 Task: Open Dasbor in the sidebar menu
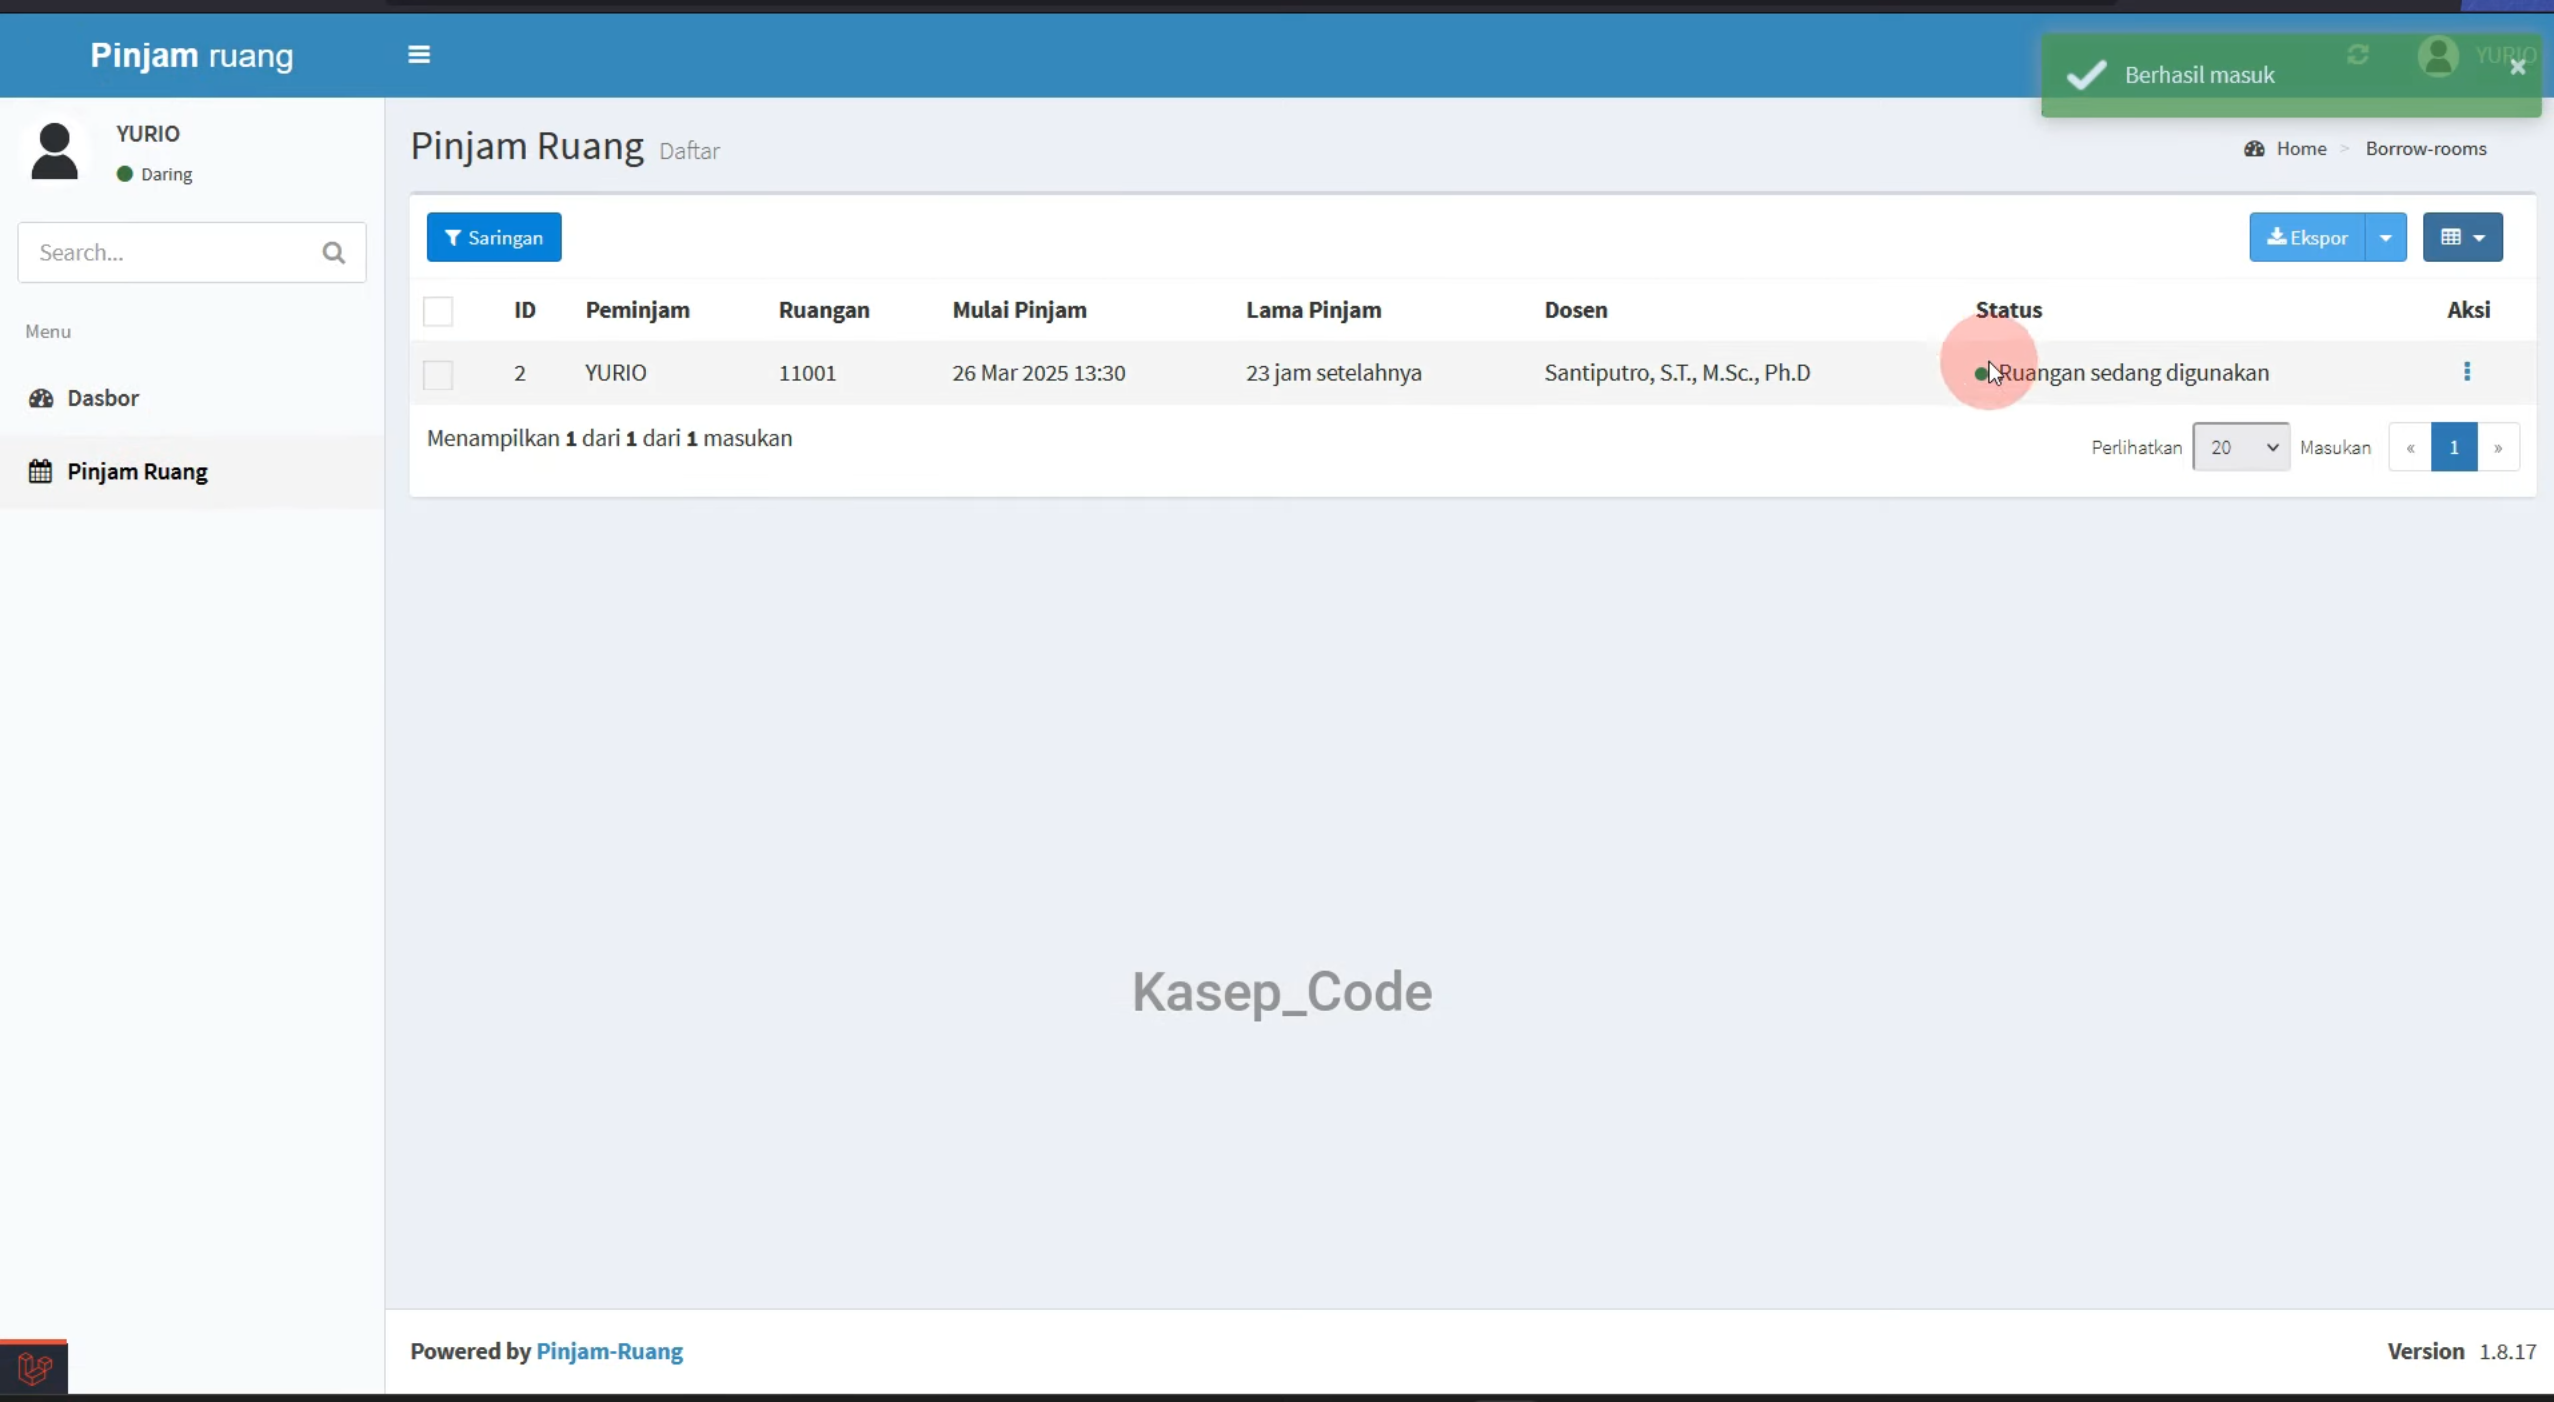(192, 398)
